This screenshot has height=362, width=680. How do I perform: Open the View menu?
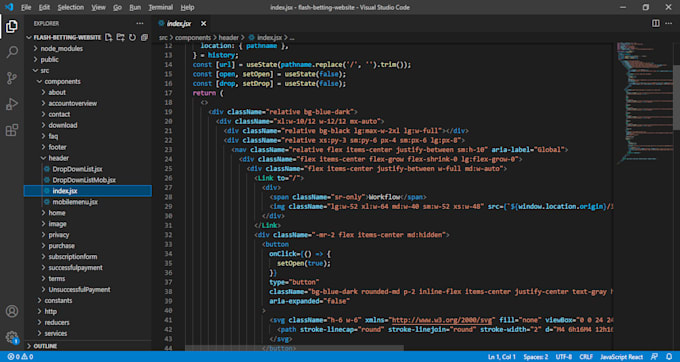98,7
